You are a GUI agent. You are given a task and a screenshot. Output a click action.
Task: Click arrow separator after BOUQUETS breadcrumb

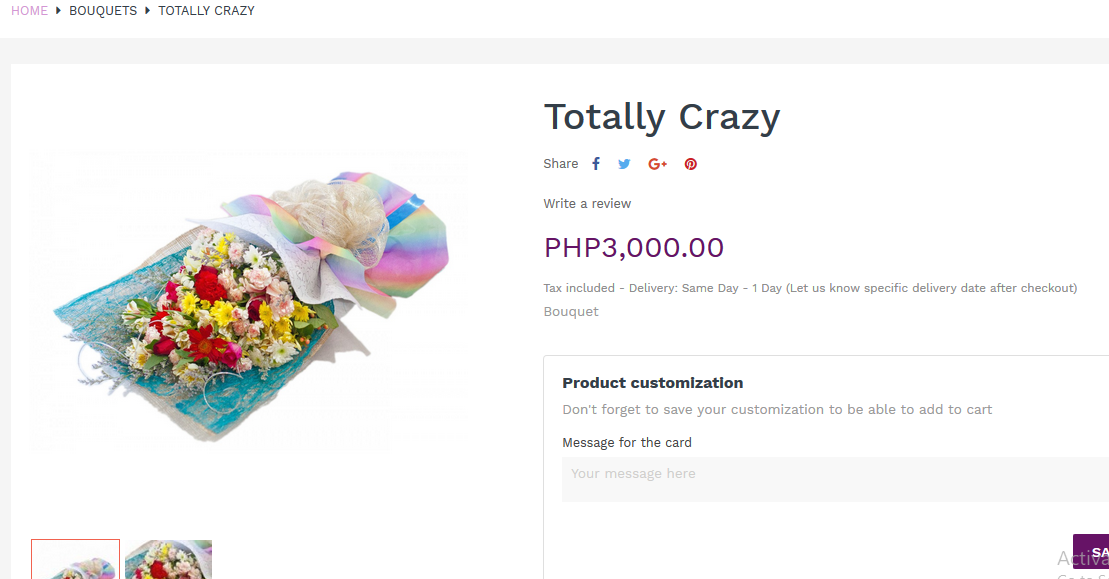click(x=148, y=11)
